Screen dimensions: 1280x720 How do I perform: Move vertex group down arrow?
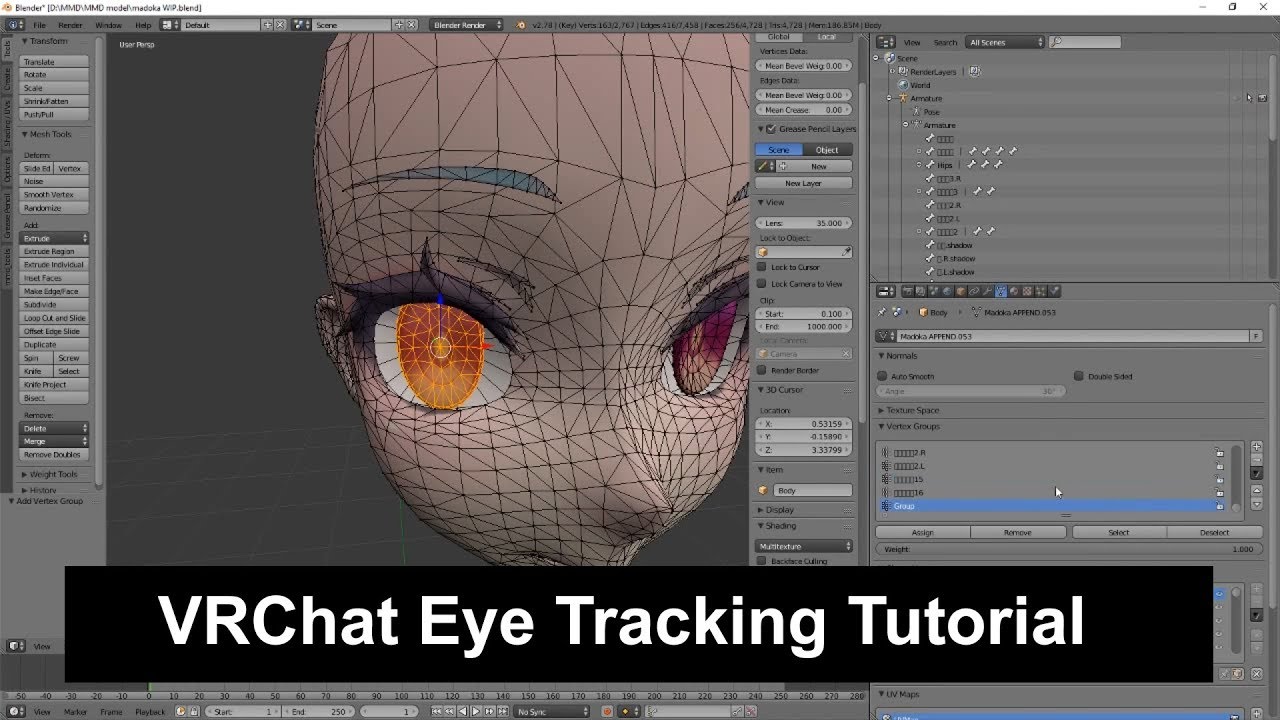(x=1257, y=505)
